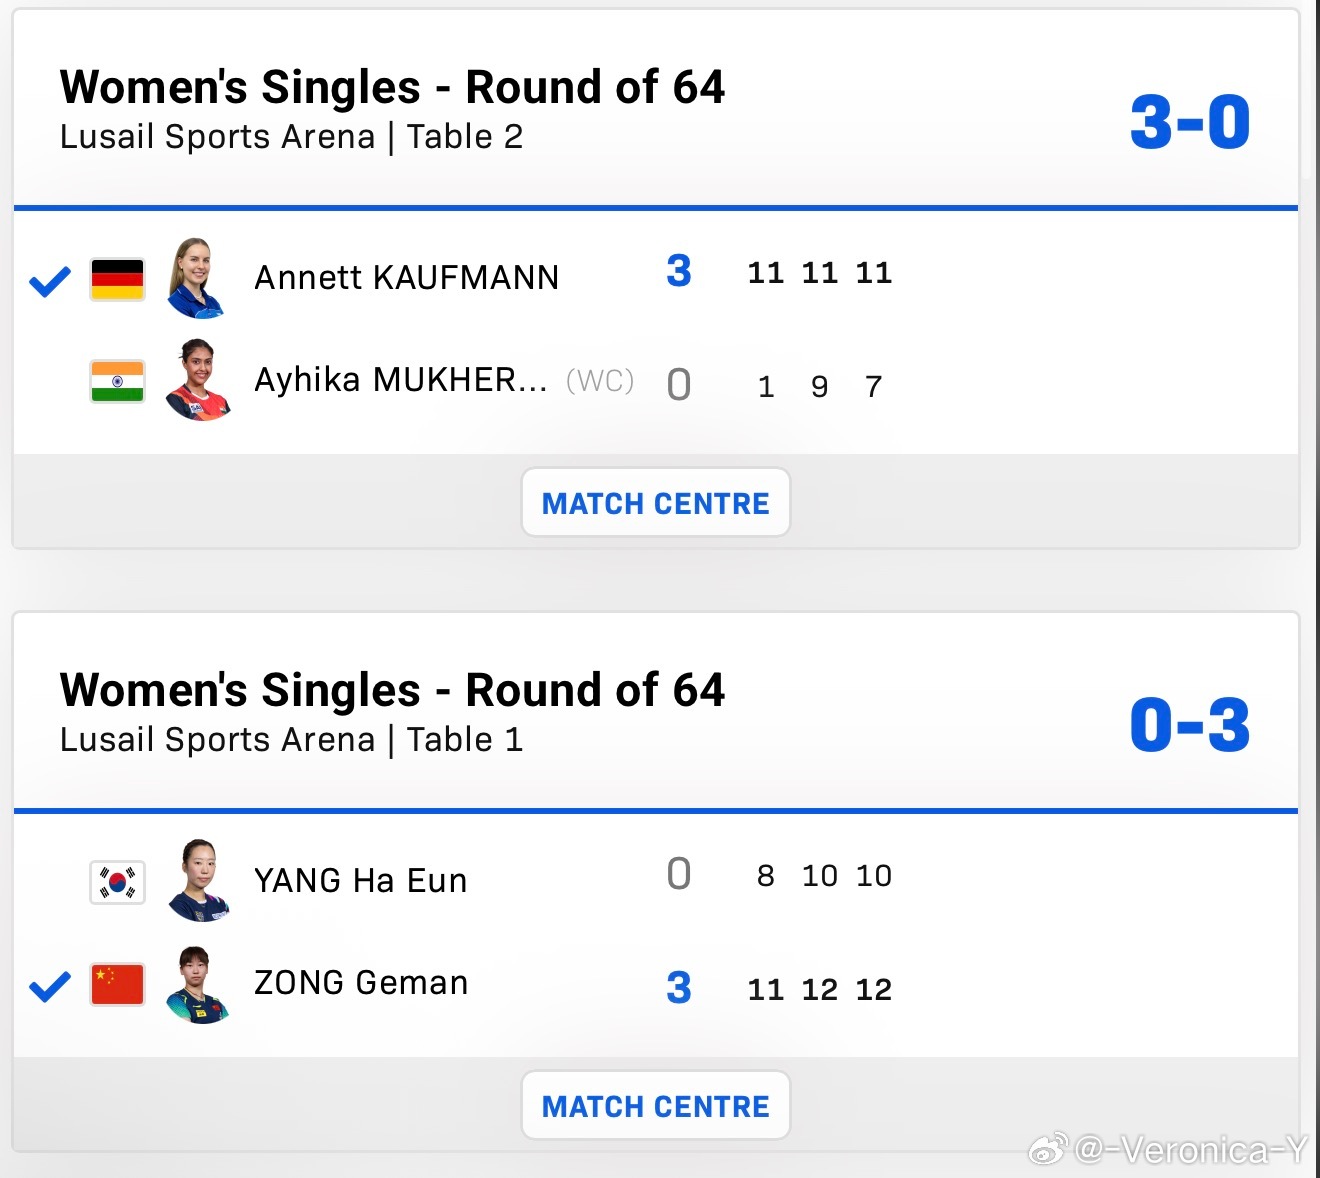
Task: Click Lusail Sports Arena Table 2 subtitle
Action: coord(292,137)
